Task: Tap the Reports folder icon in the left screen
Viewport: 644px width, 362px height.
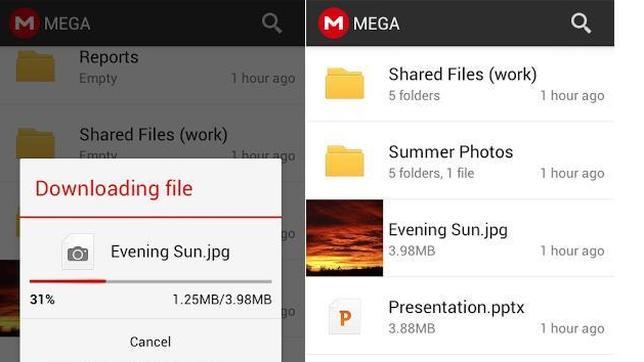Action: (x=35, y=66)
